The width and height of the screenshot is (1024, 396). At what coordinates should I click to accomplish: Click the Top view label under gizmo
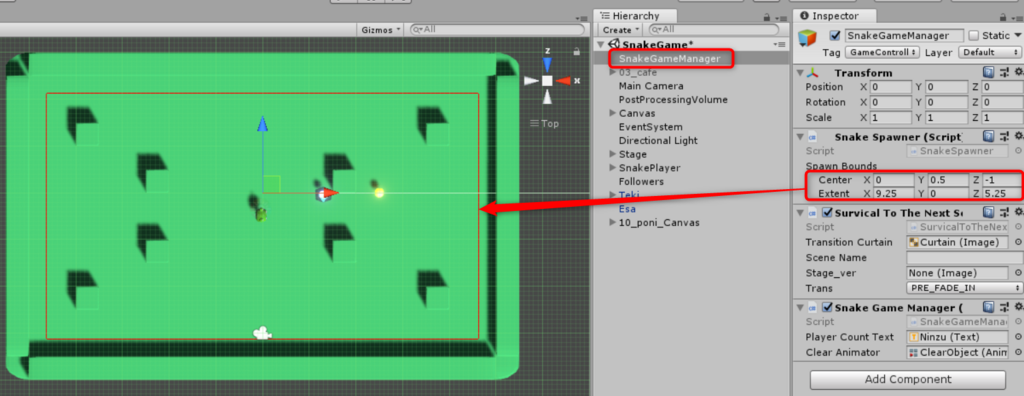click(x=549, y=123)
